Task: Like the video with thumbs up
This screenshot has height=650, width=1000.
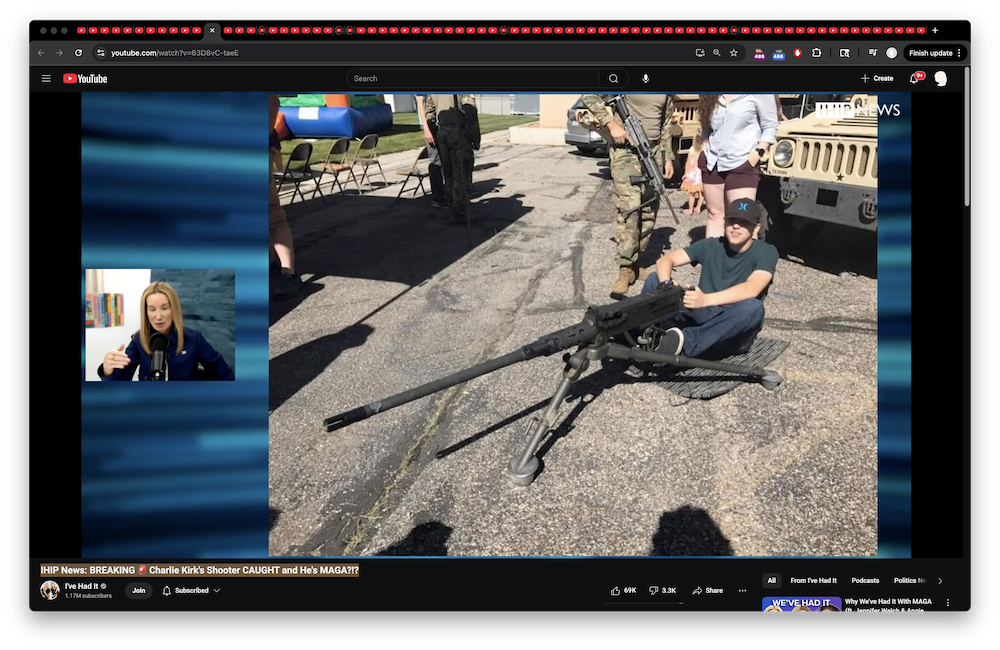Action: 624,590
